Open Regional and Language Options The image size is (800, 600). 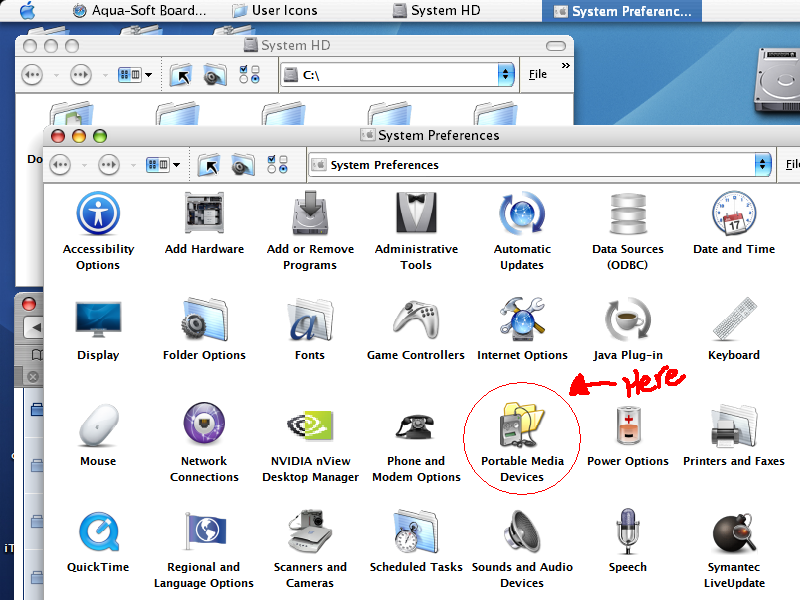[204, 549]
